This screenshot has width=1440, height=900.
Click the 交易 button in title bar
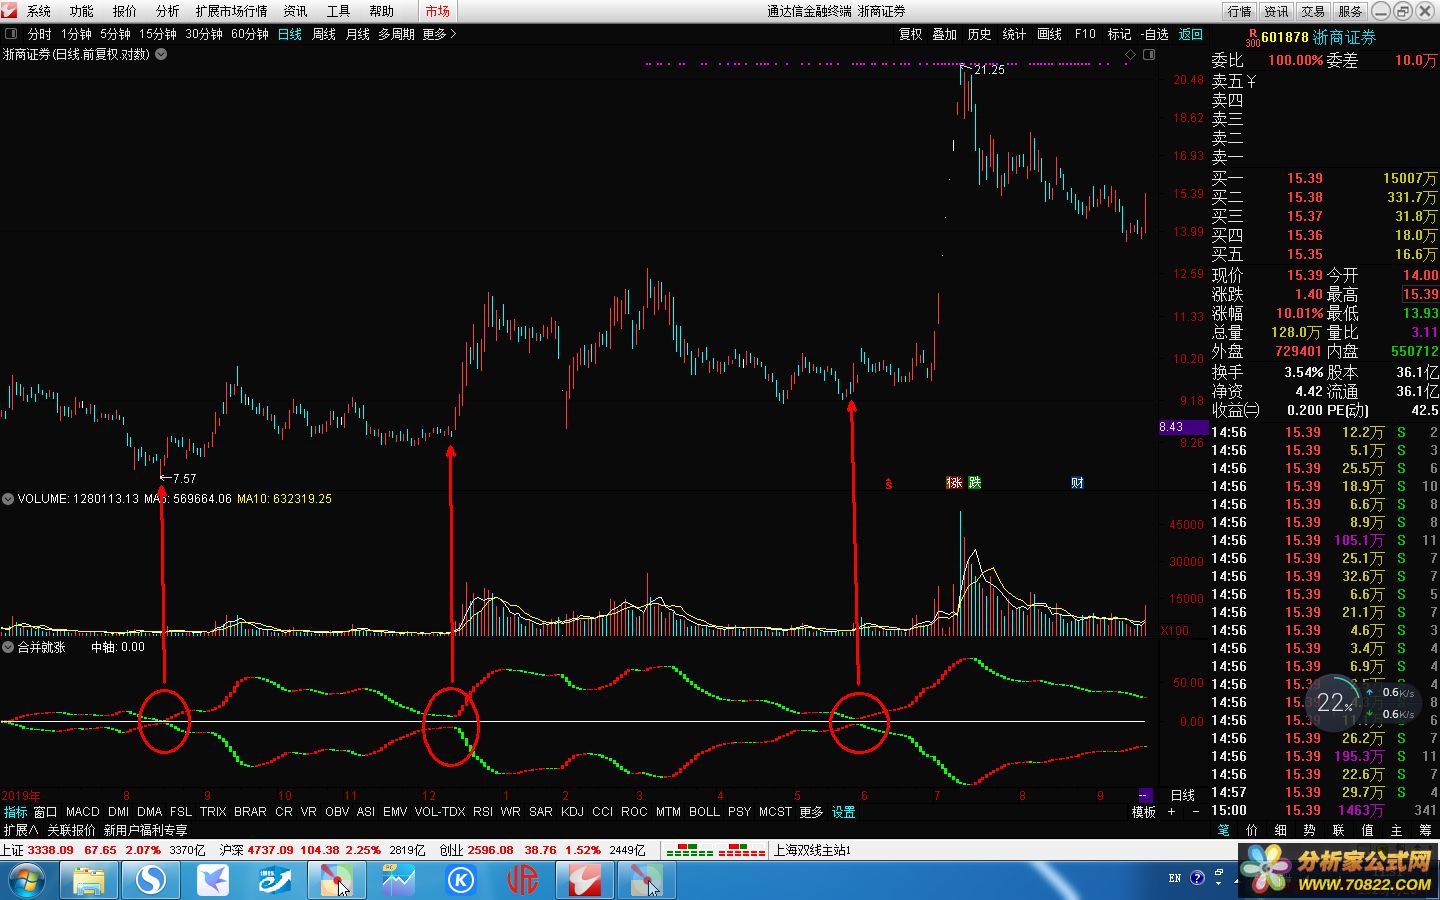tap(1313, 11)
